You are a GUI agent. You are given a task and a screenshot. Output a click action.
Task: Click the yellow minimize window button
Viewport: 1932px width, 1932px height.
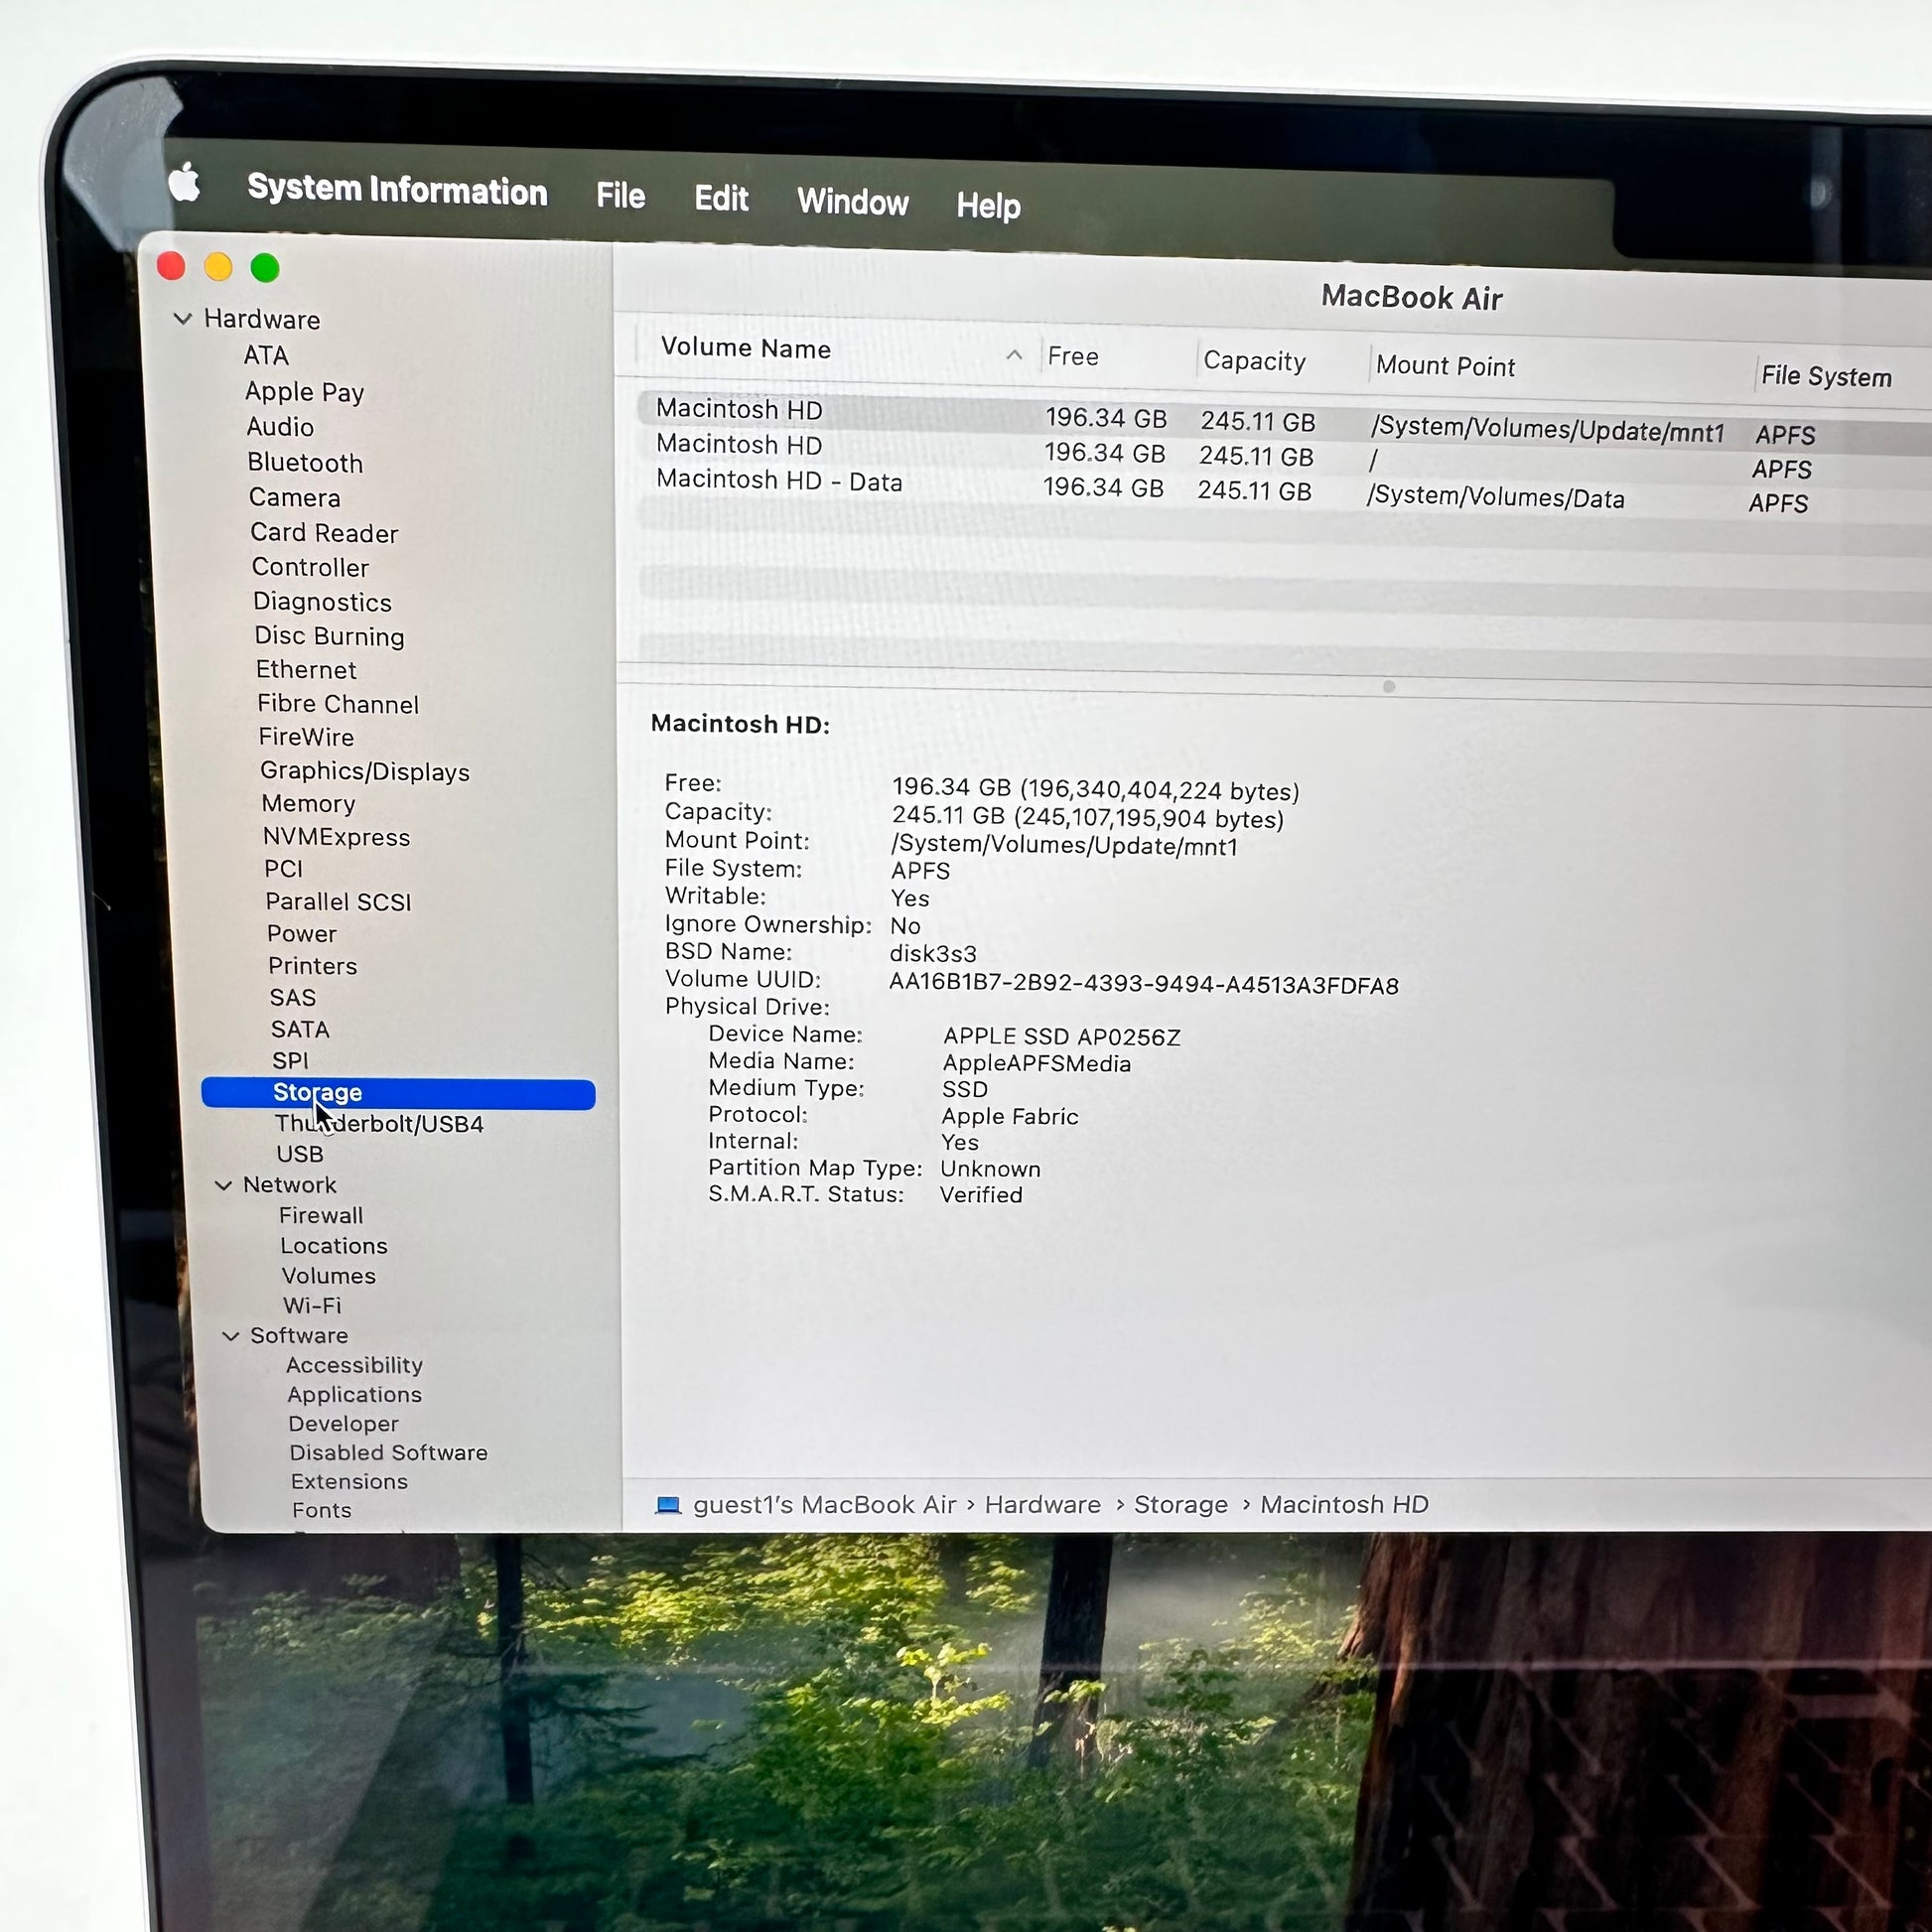pyautogui.click(x=218, y=267)
